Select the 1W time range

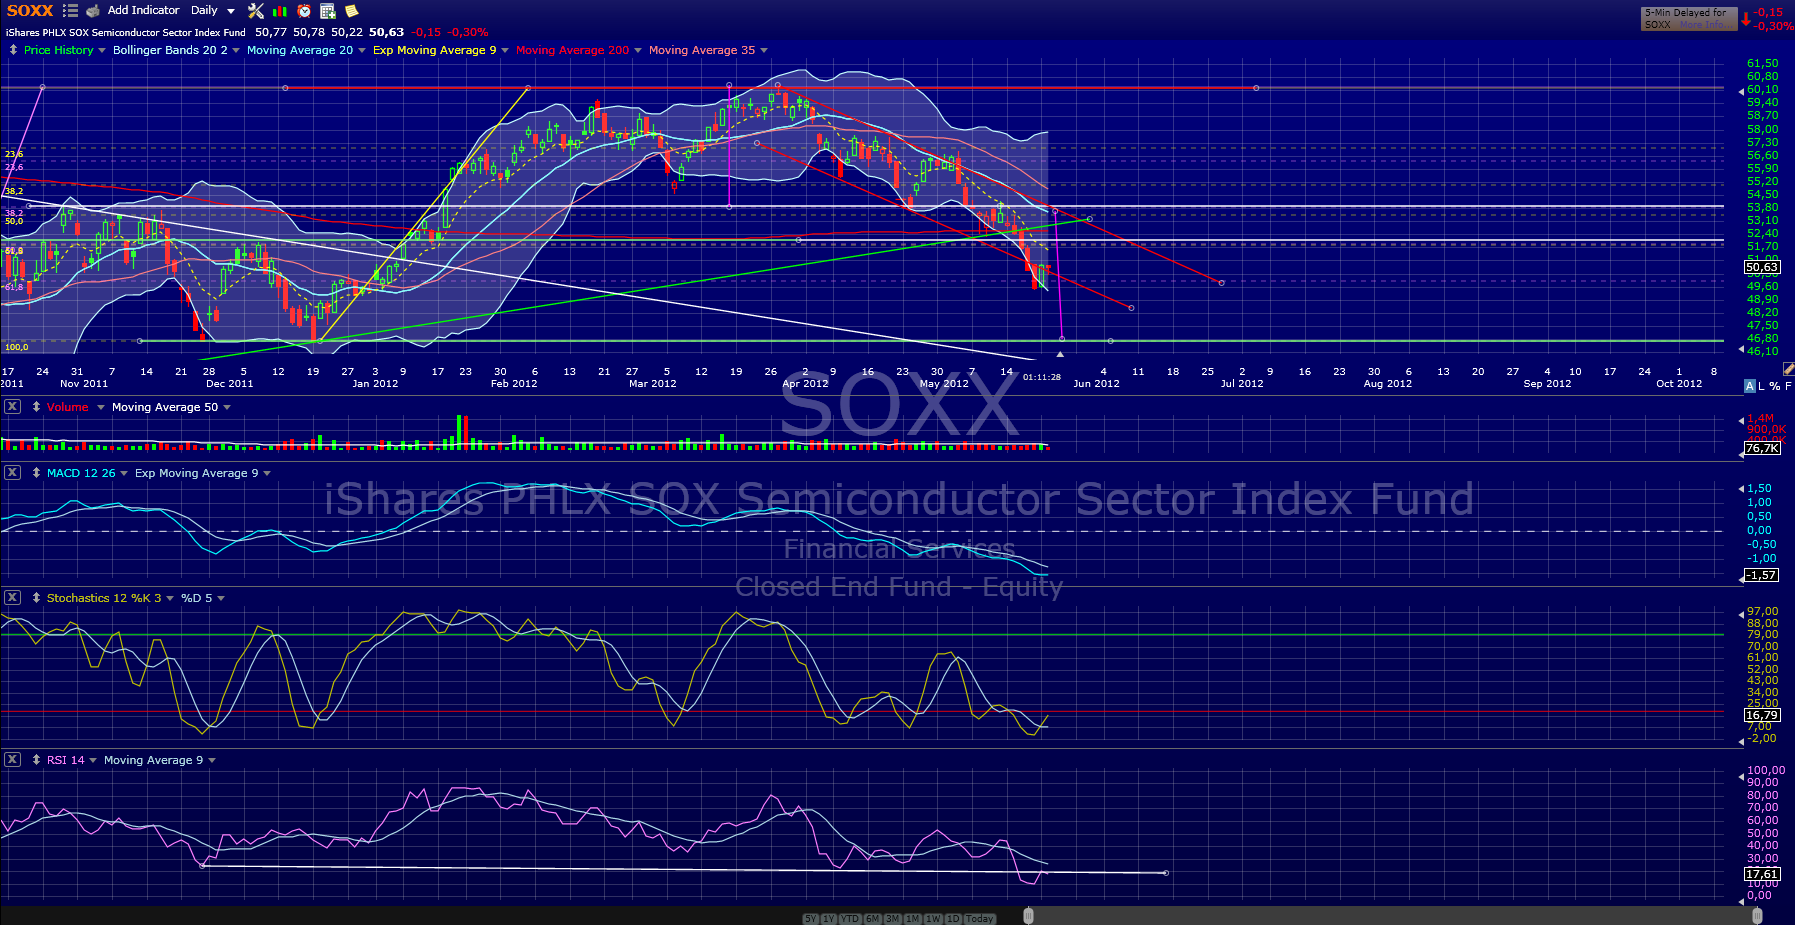pyautogui.click(x=933, y=919)
